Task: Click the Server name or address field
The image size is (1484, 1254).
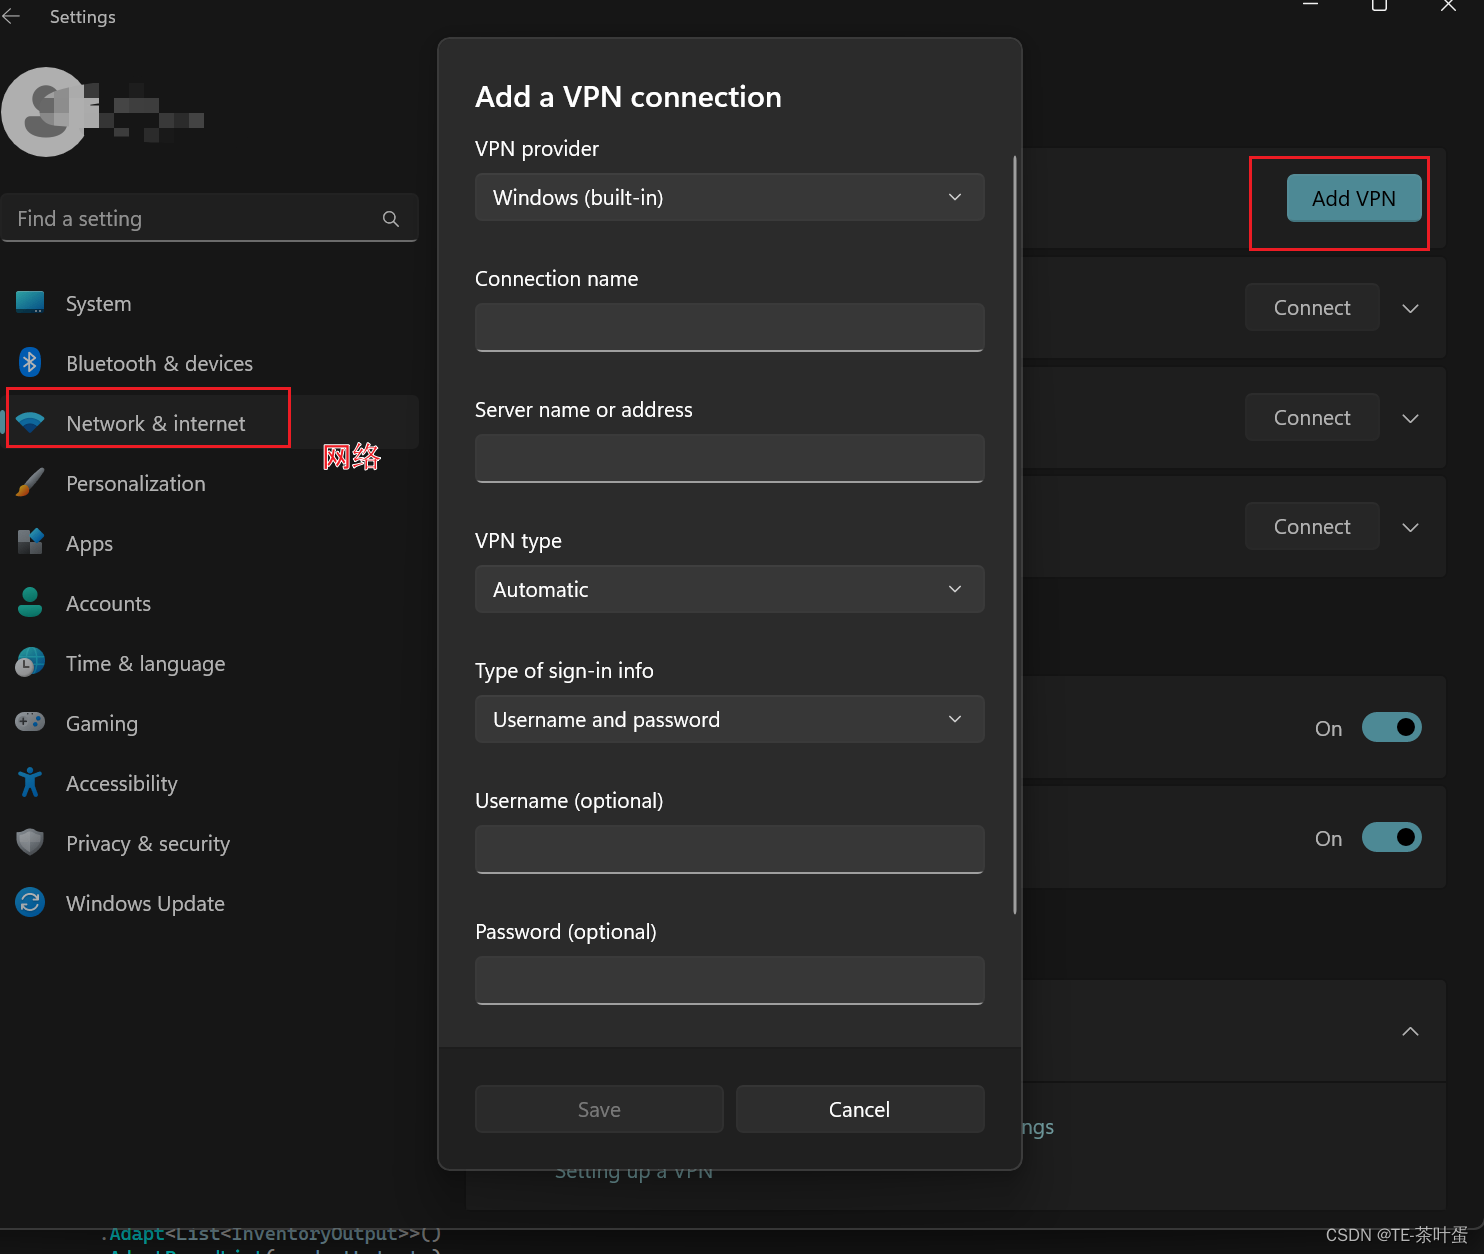Action: coord(730,458)
